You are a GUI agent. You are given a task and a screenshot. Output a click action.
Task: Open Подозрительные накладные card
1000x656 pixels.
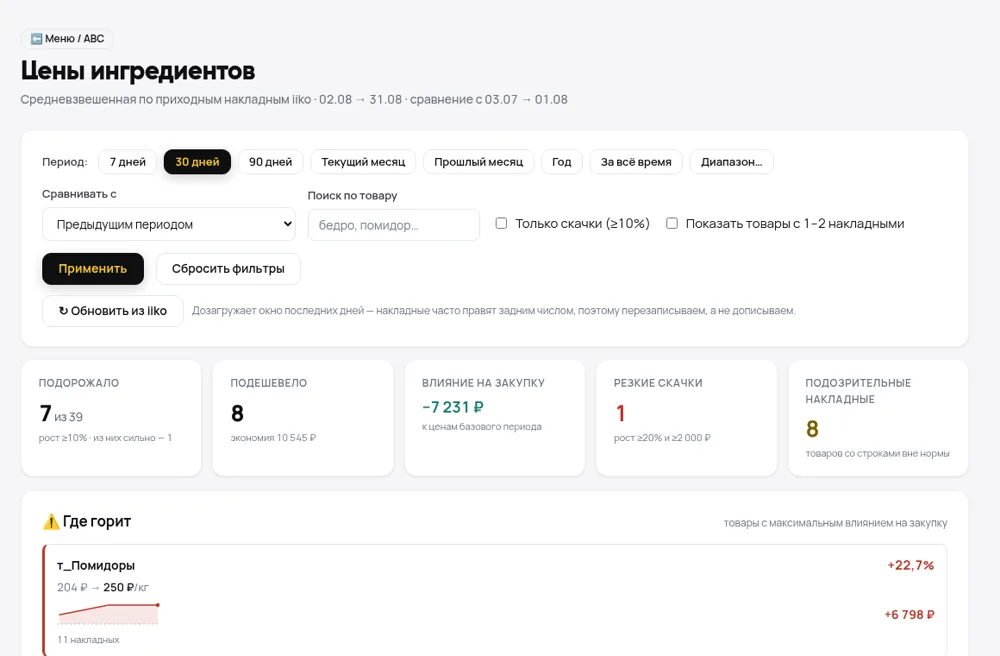tap(878, 418)
